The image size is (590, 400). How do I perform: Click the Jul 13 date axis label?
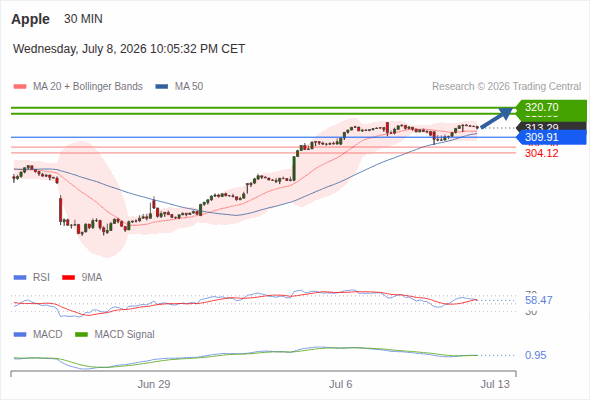[x=495, y=384]
